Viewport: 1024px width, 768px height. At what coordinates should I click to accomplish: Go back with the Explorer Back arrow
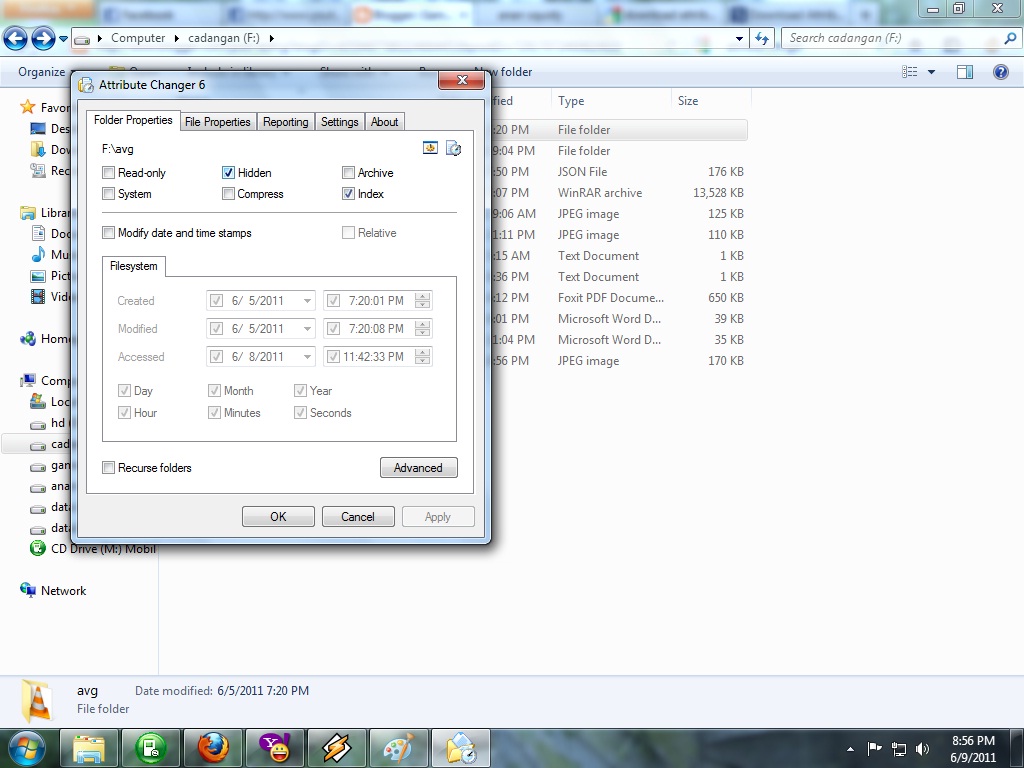pos(15,39)
